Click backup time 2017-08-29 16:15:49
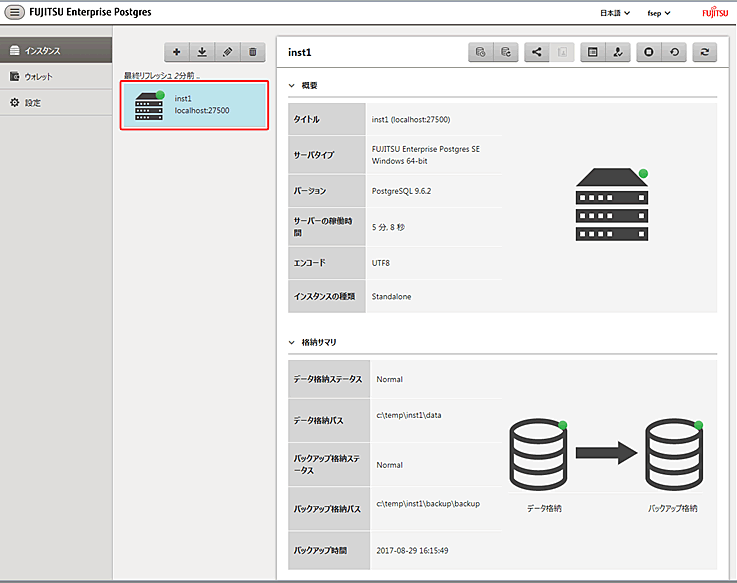Image resolution: width=737 pixels, height=583 pixels. 412,551
